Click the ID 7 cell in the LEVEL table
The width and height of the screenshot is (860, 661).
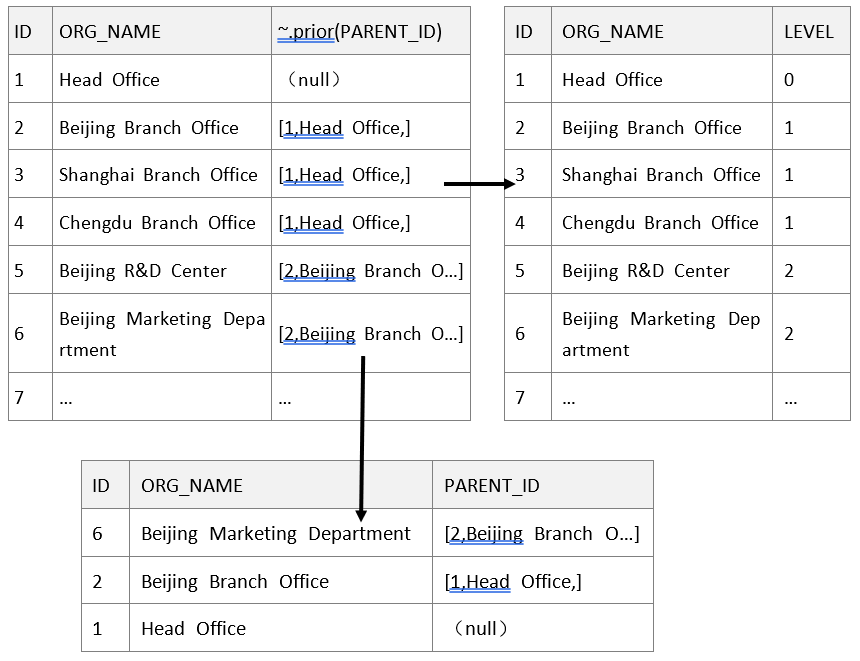tap(520, 398)
